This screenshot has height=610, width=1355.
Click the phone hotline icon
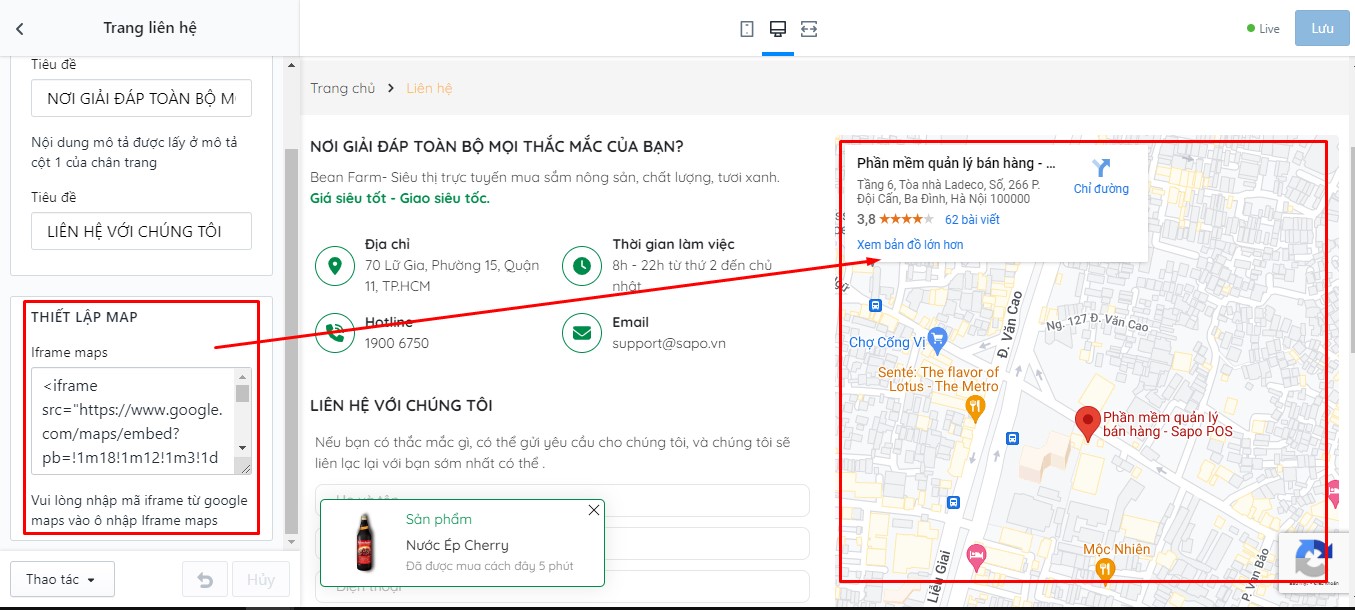tap(334, 333)
